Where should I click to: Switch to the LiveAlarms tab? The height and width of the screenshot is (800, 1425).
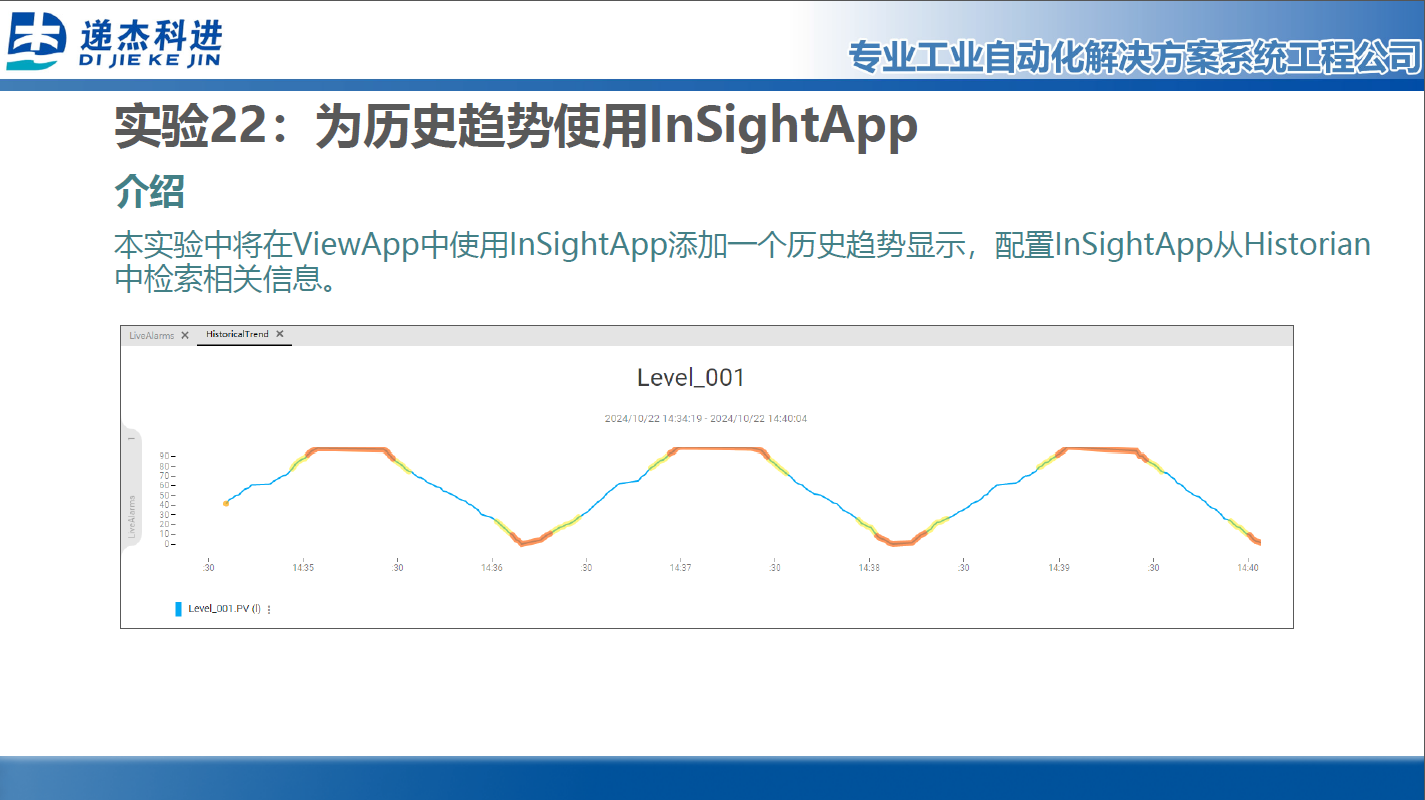click(x=152, y=336)
